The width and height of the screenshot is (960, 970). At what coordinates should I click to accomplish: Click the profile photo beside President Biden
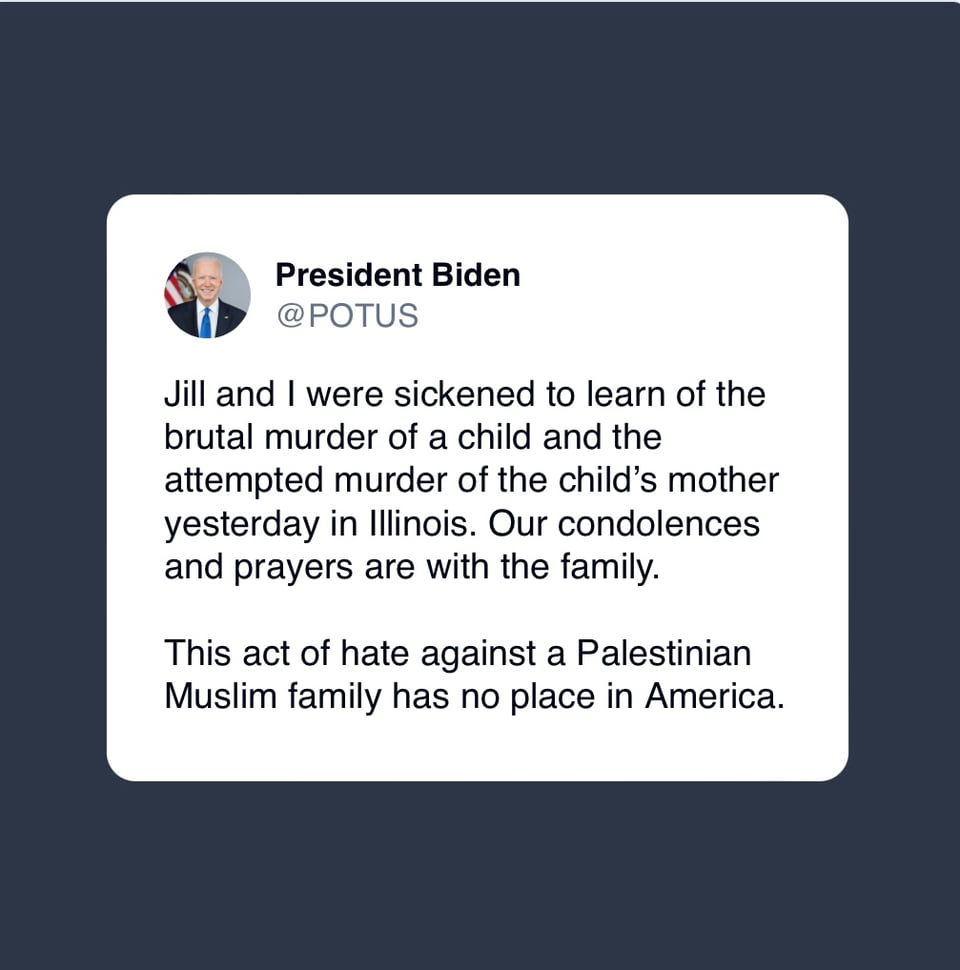[x=207, y=295]
